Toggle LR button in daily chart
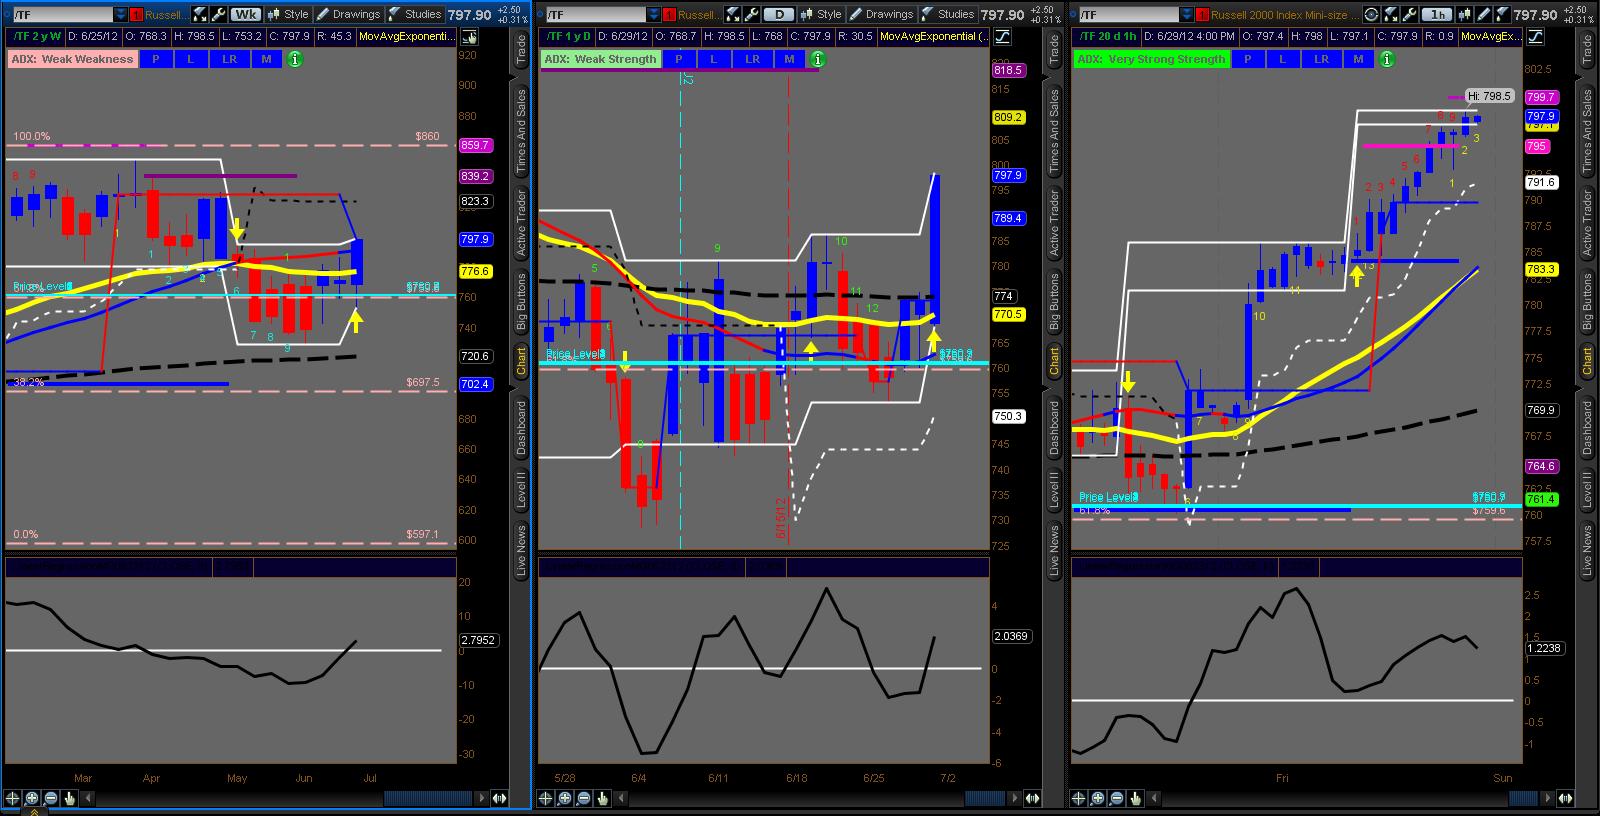1600x816 pixels. (753, 59)
